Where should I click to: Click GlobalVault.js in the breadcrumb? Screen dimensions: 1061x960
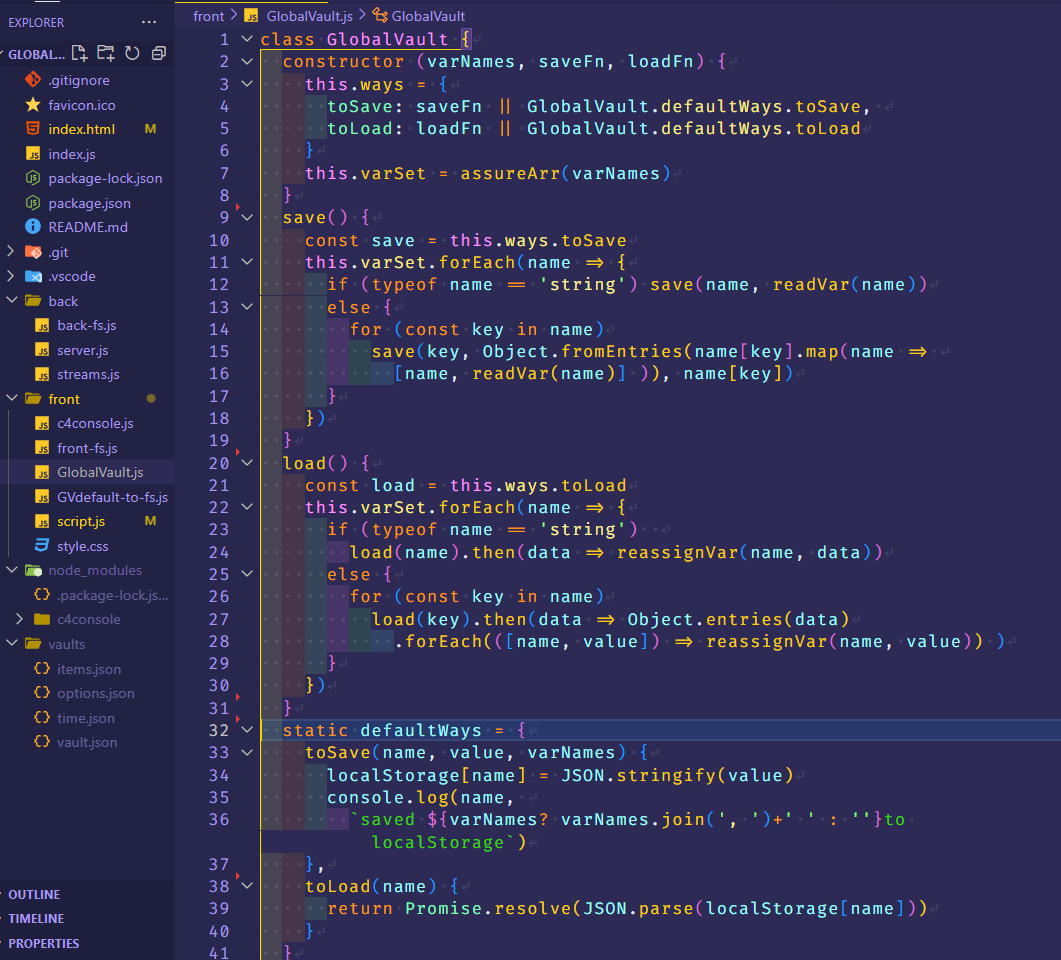point(309,16)
